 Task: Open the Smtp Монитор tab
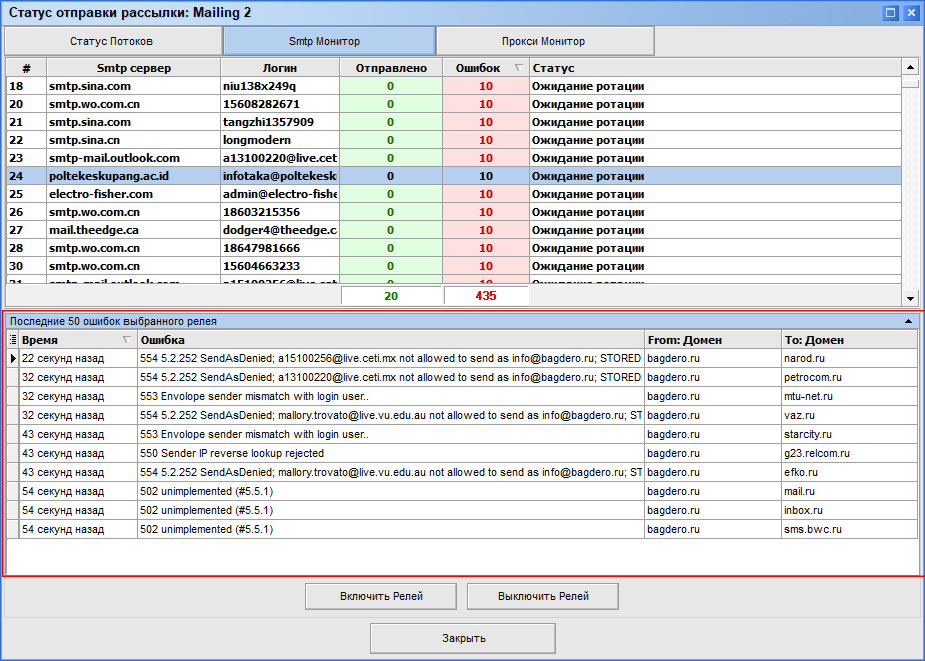click(329, 41)
